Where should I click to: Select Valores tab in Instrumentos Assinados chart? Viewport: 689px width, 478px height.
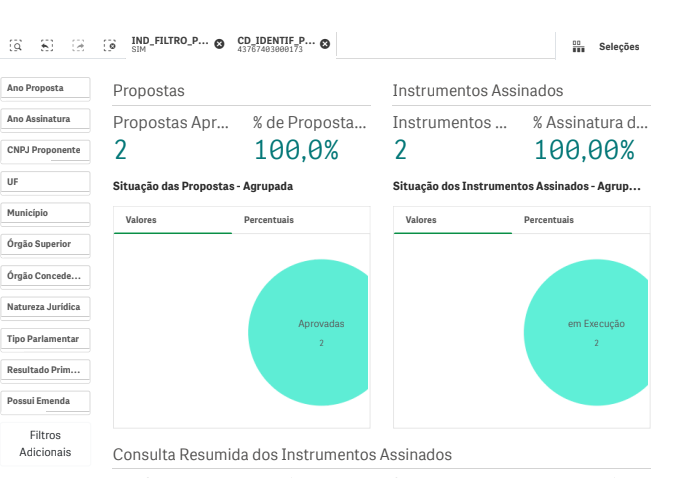point(421,220)
